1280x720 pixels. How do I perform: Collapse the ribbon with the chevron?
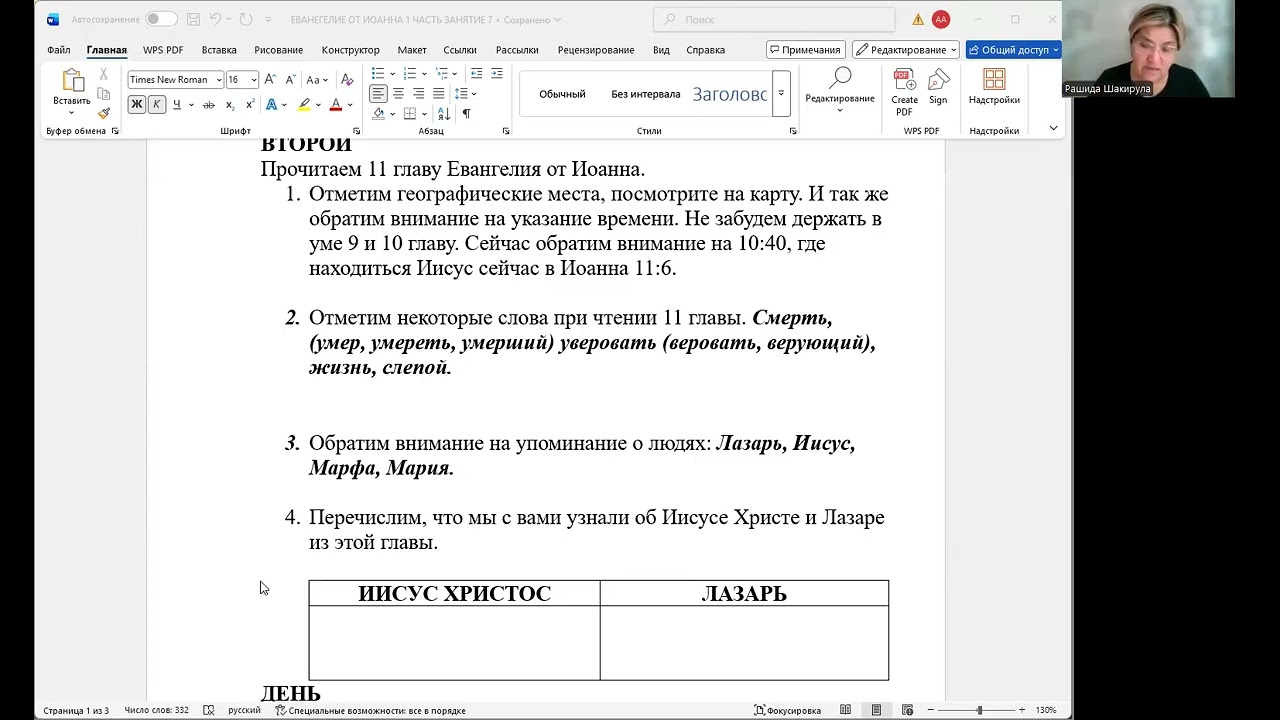(1053, 128)
